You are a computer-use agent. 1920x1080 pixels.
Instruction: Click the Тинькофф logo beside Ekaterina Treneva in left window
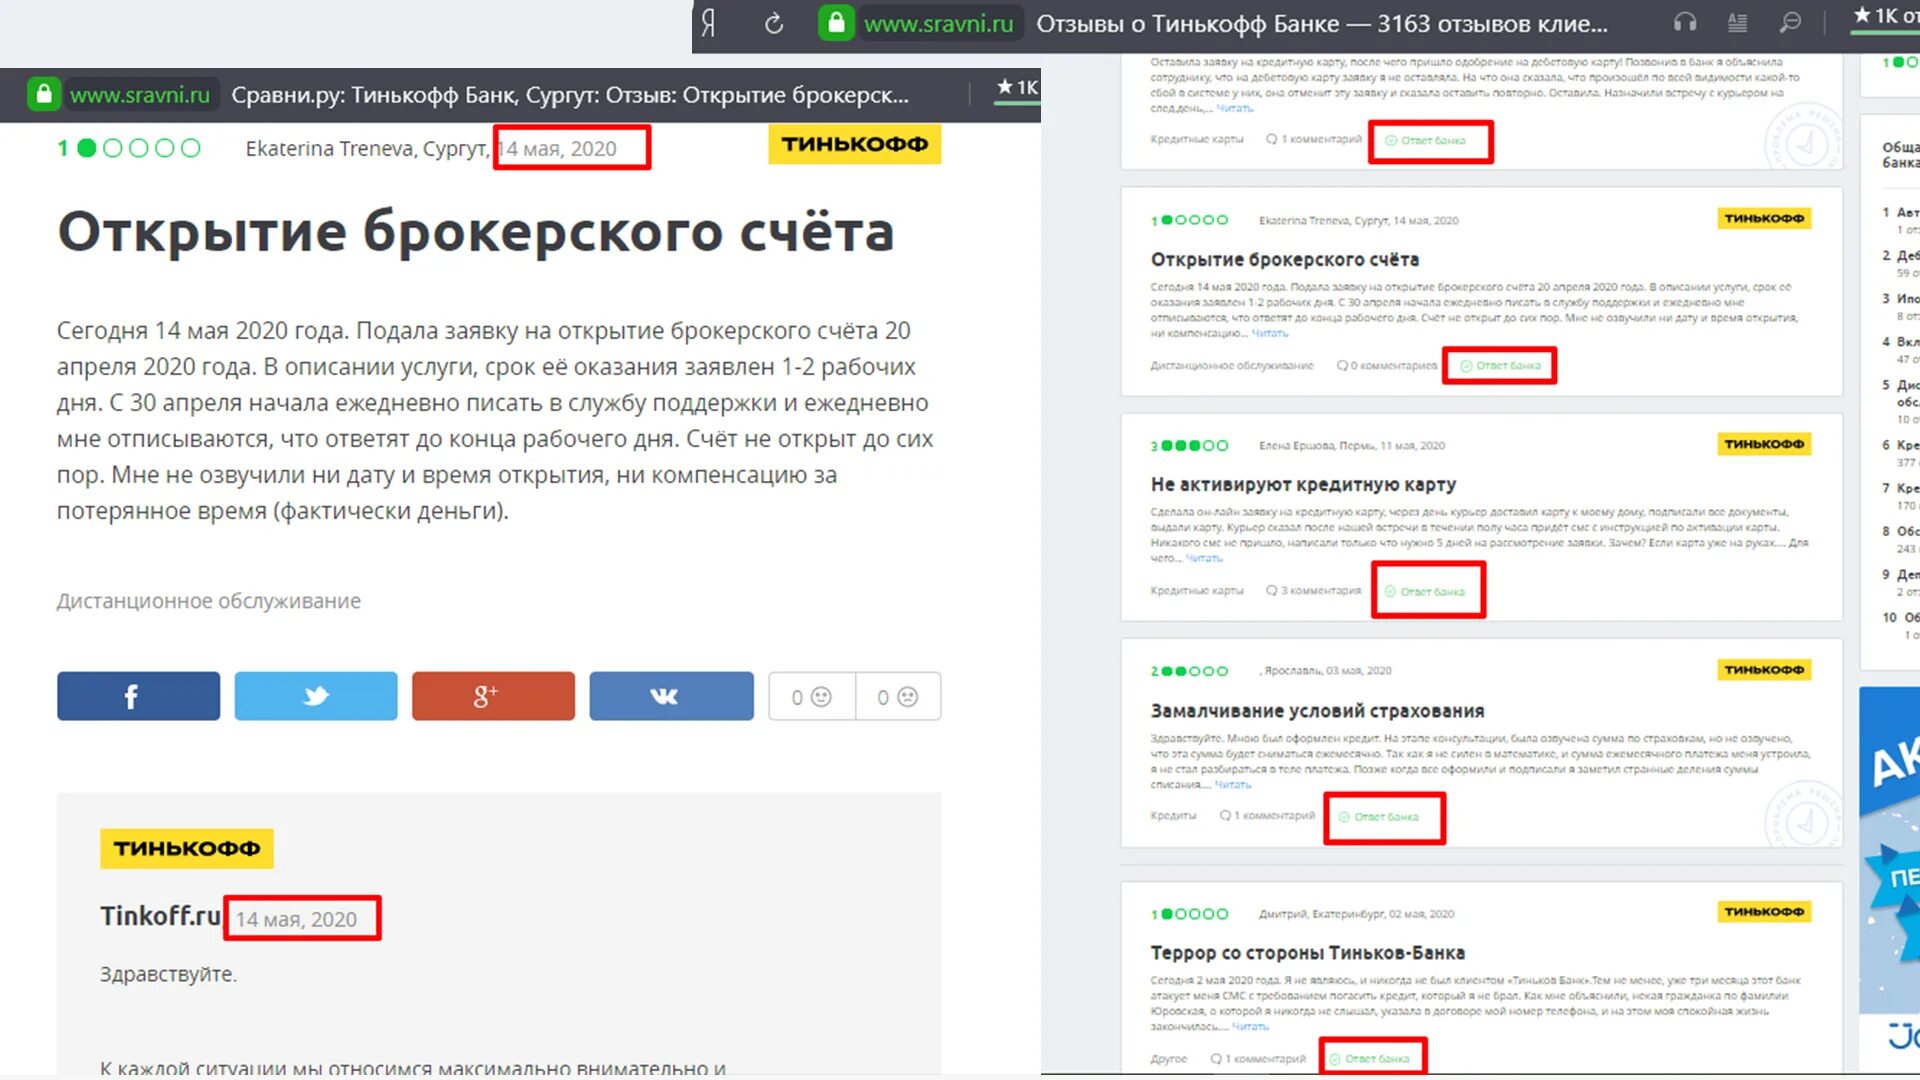point(854,144)
